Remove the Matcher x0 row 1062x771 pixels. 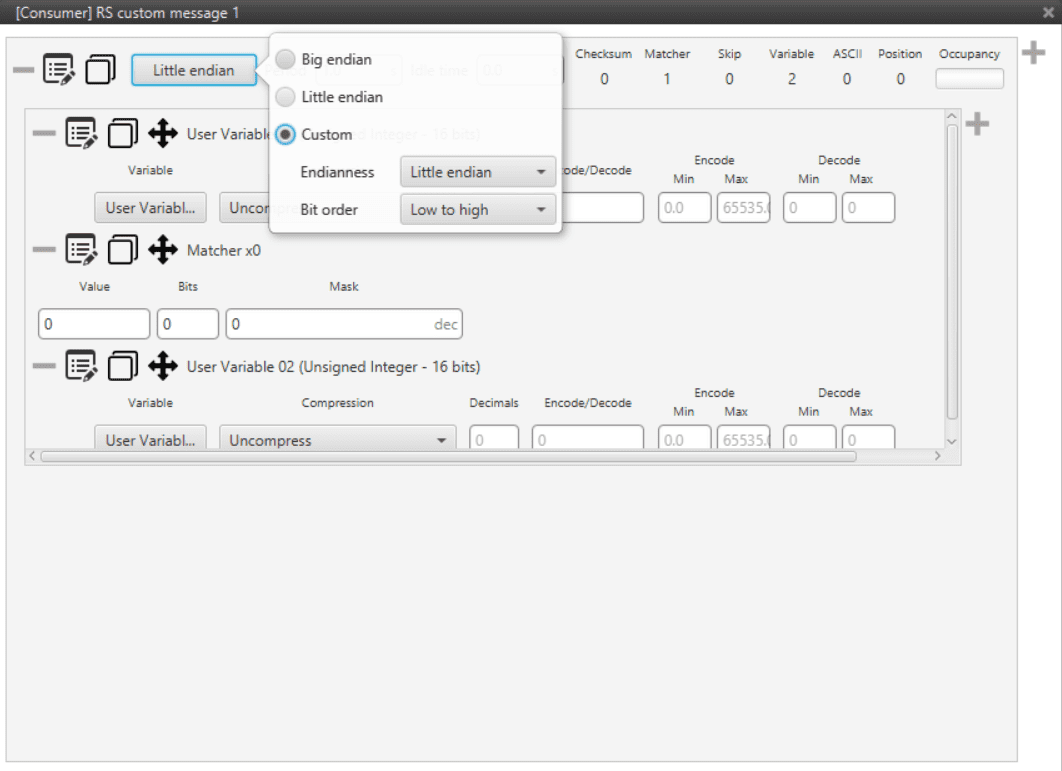tap(44, 250)
